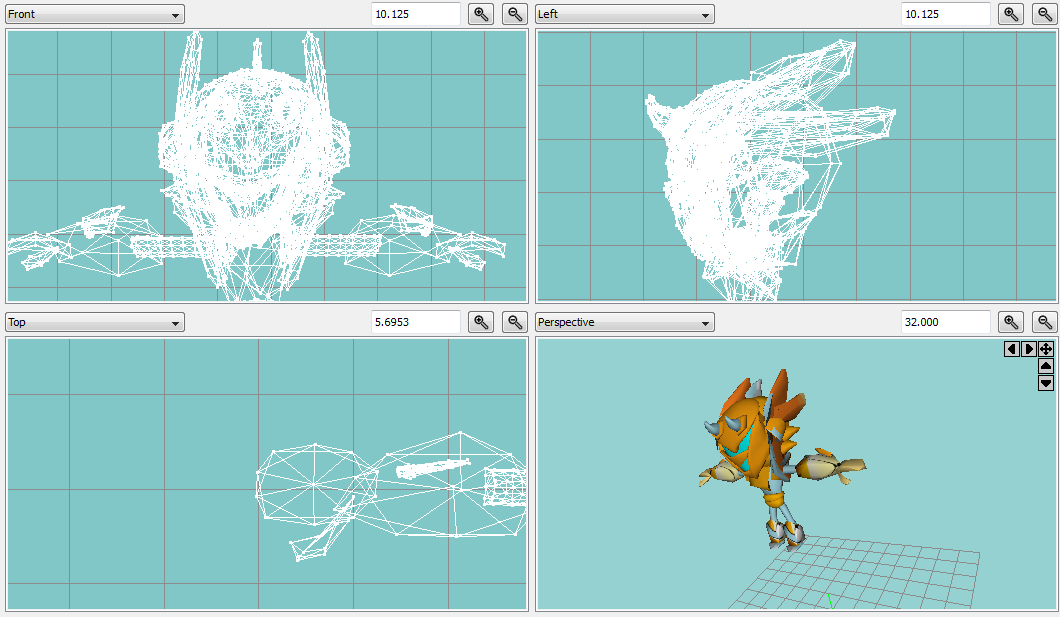Rotate perspective camera right with right arrow
The image size is (1060, 617).
coord(1029,349)
